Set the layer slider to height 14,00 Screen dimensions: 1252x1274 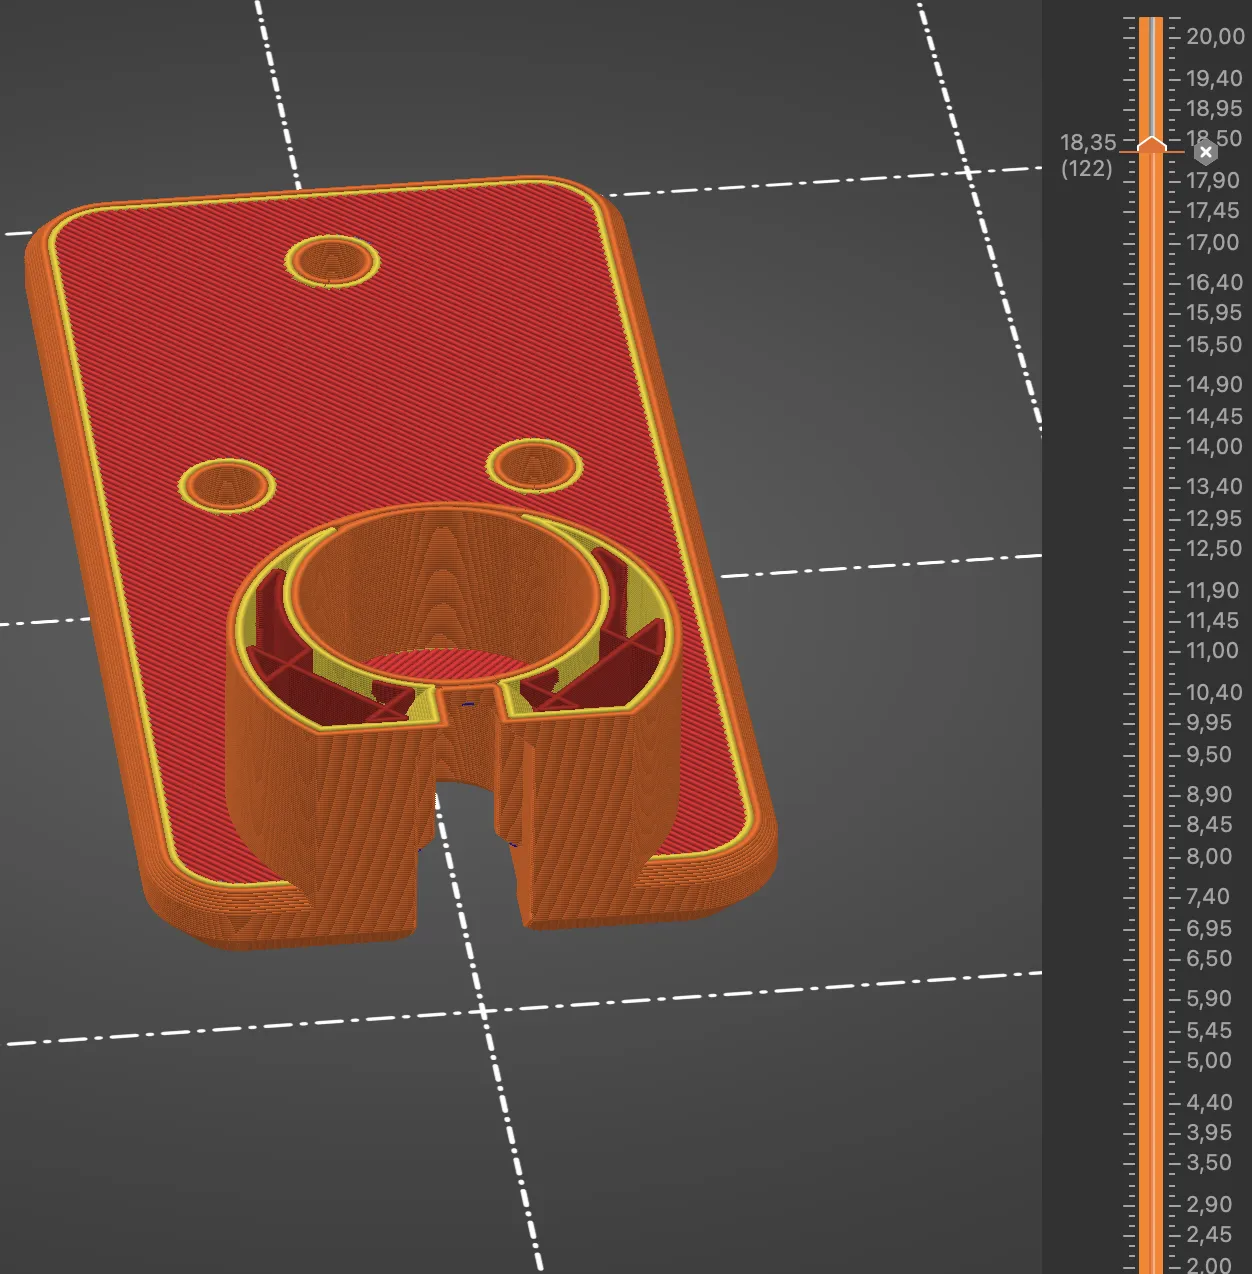pos(1151,447)
